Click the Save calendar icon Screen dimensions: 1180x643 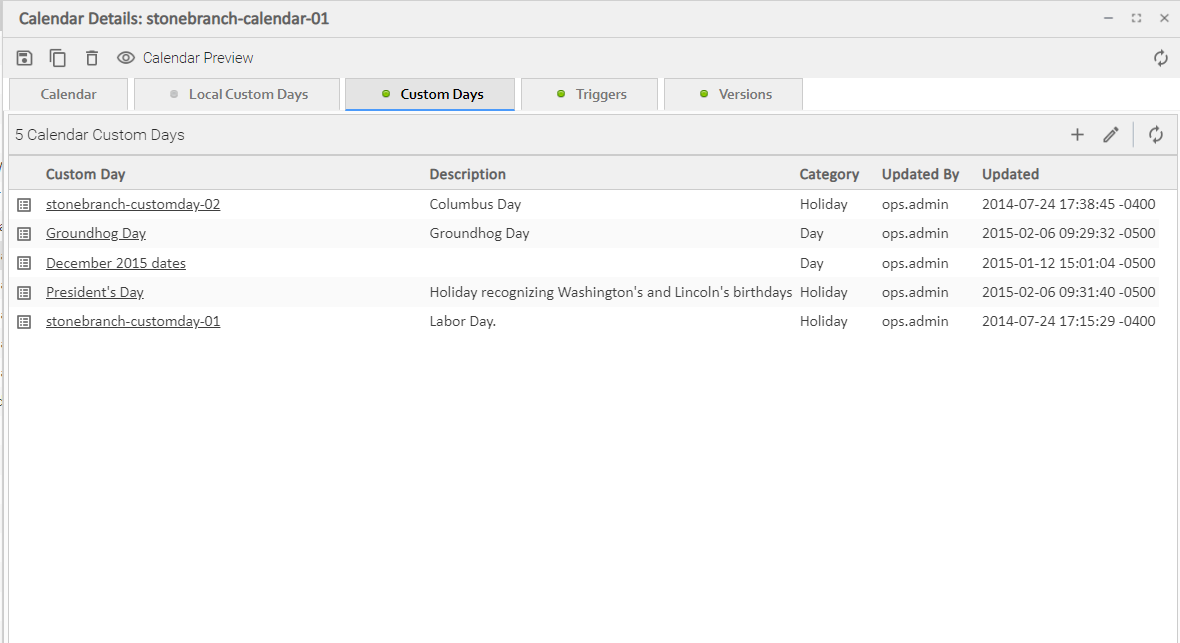point(25,58)
